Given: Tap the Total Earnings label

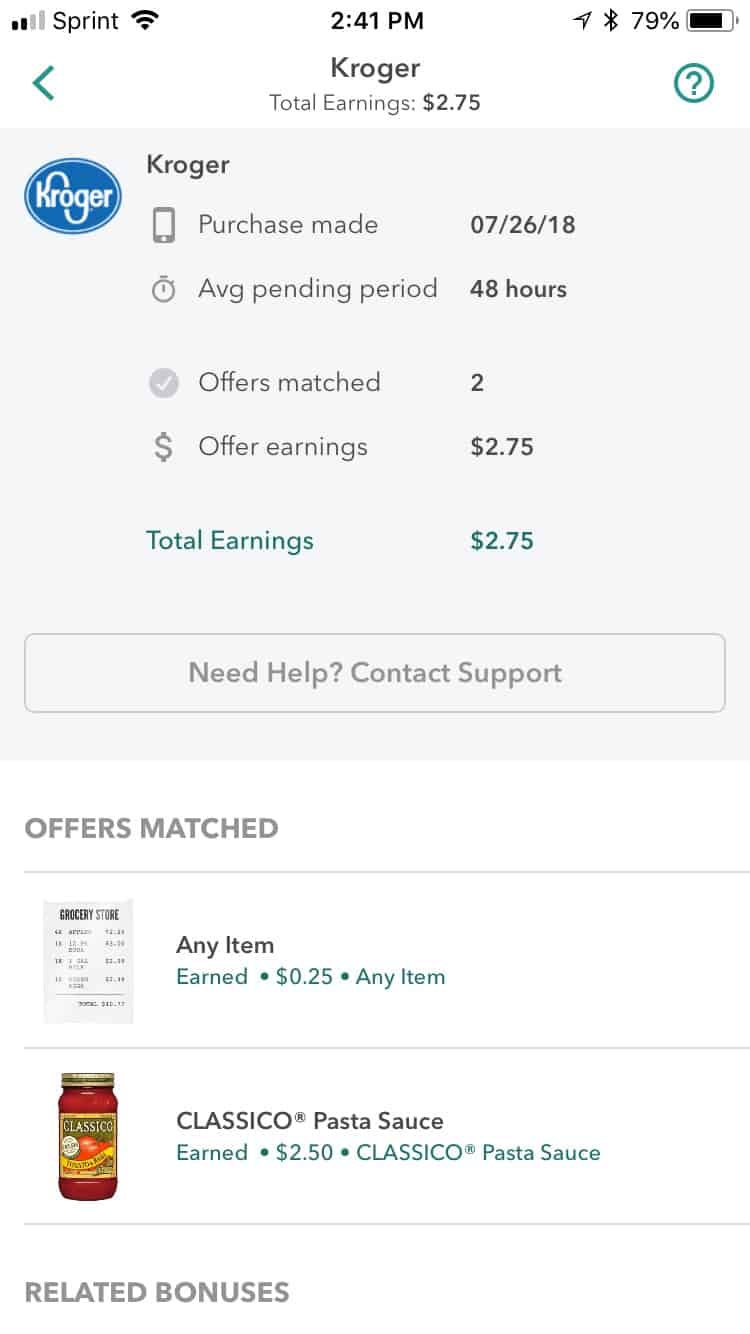Looking at the screenshot, I should (230, 541).
